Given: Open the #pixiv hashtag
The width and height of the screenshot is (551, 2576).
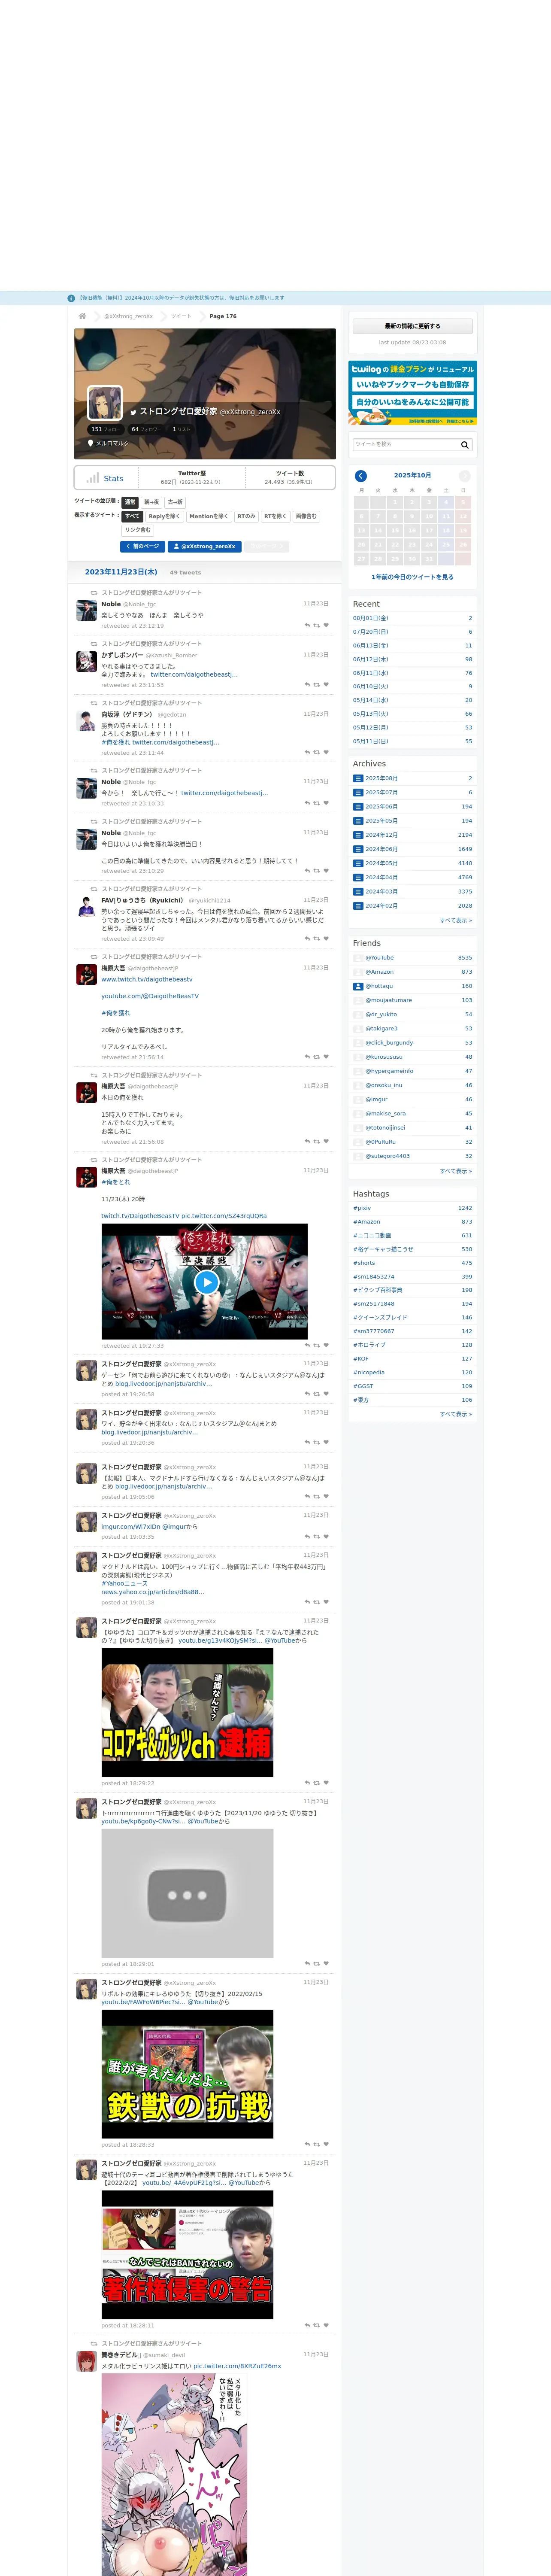Looking at the screenshot, I should pyautogui.click(x=362, y=1208).
